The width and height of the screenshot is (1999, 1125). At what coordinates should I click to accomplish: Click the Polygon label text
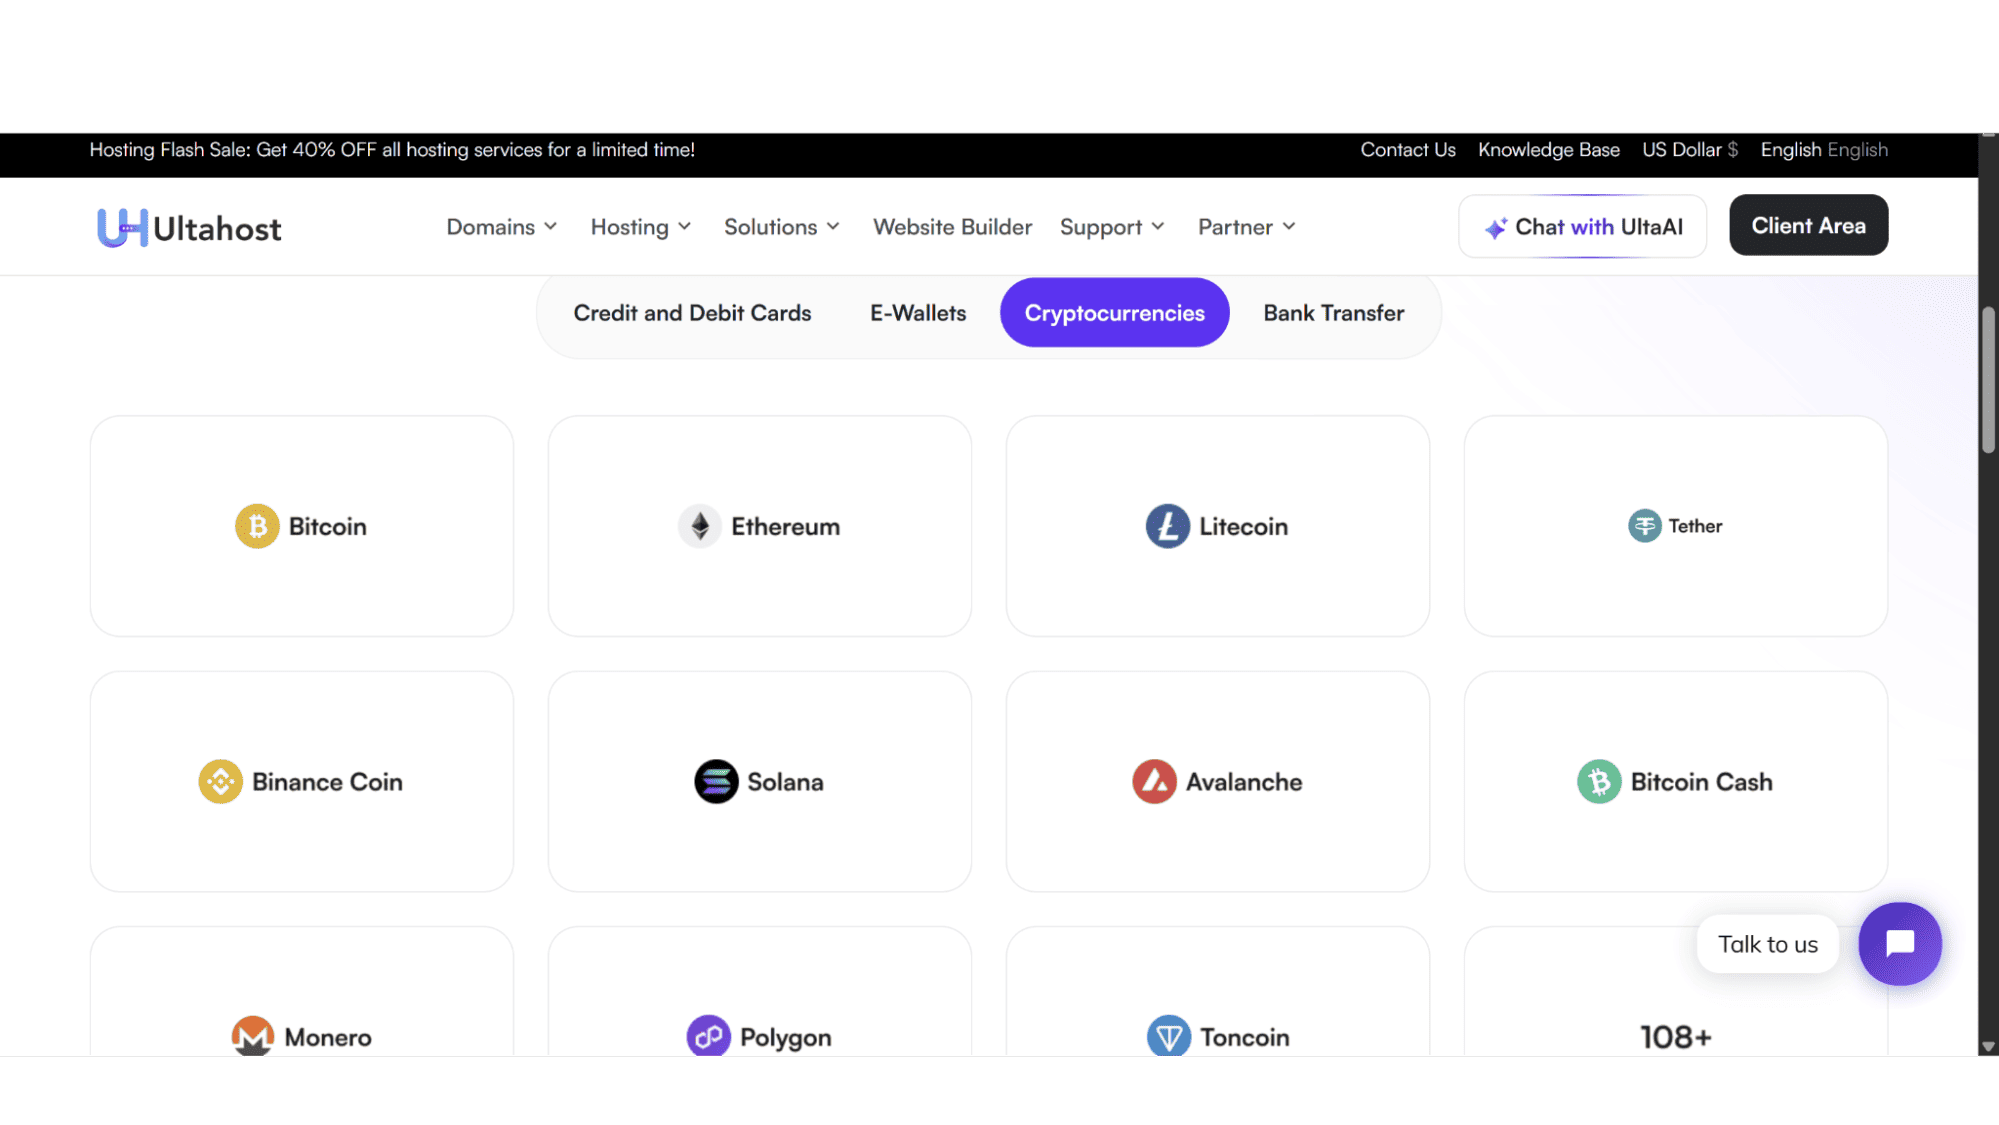pyautogui.click(x=785, y=1038)
